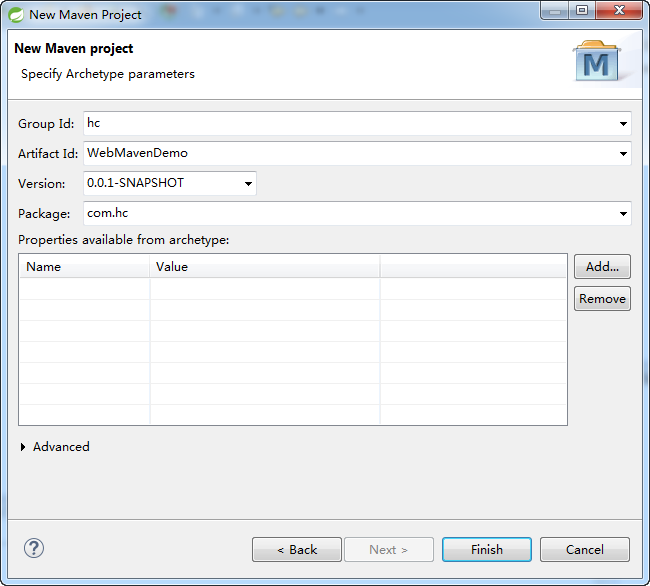The width and height of the screenshot is (650, 586).
Task: Click the Version field 0.0.1-SNAPSHOT
Action: tap(170, 183)
